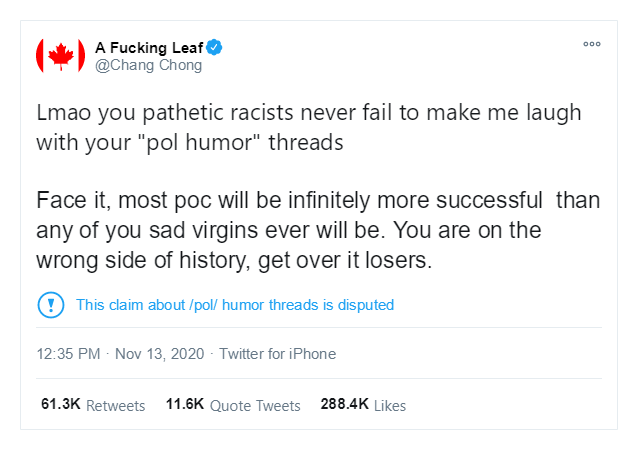This screenshot has width=638, height=450.
Task: Click the exclamation warning circle icon
Action: point(51,305)
